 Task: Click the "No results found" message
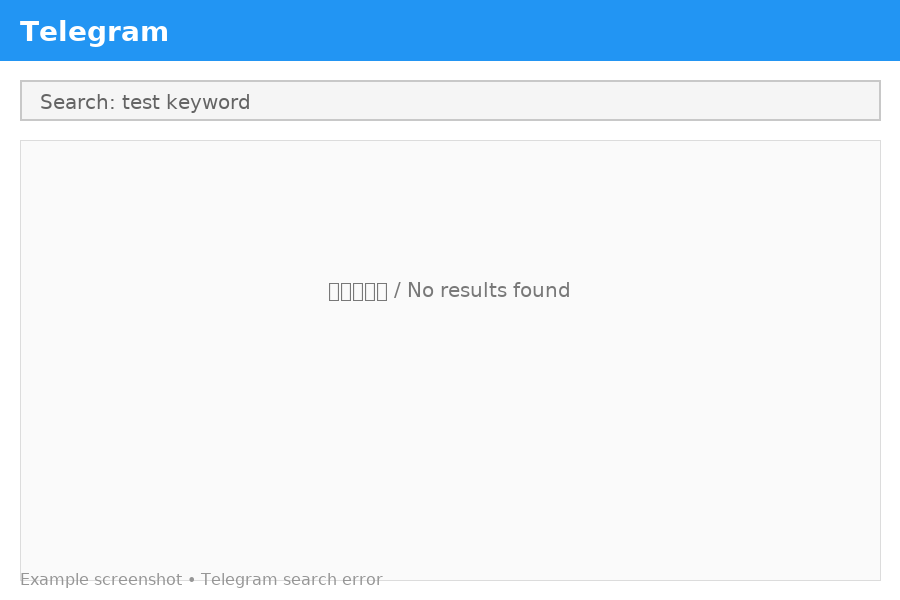coord(488,291)
